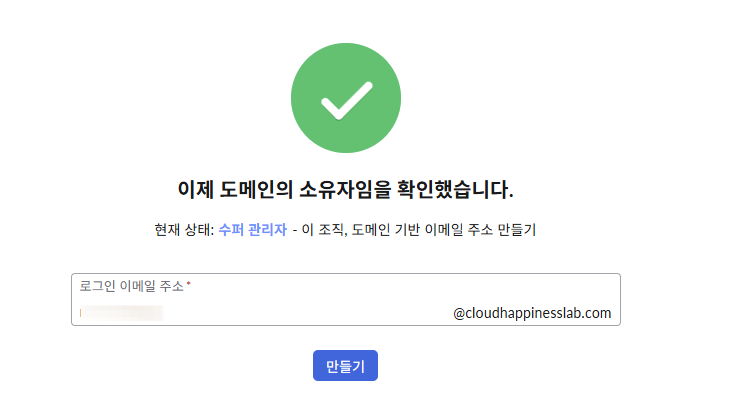Click the 이 조직 phrase in the status line

point(323,230)
